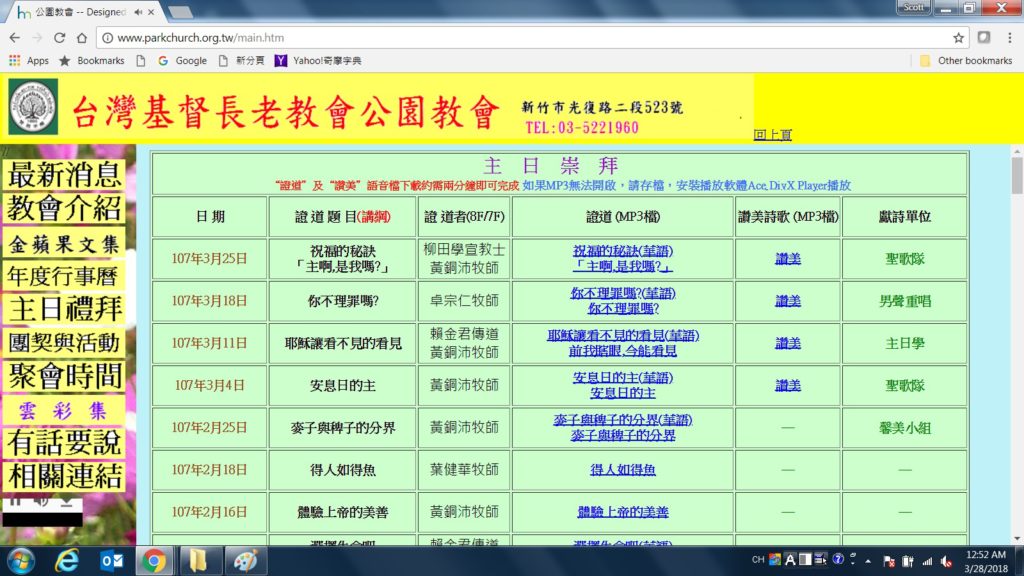
Task: Click 讚美 link for the 107年3月25日 row
Action: click(788, 259)
